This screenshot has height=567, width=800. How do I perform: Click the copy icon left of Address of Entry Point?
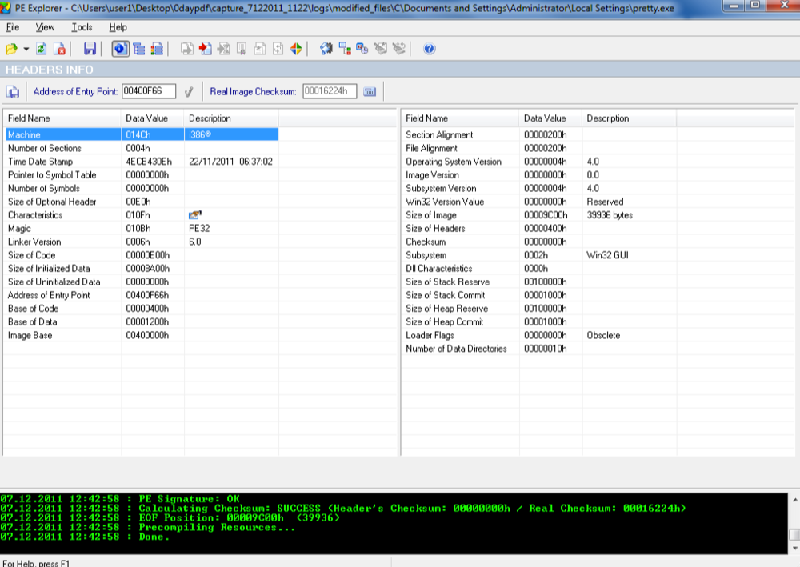(14, 91)
